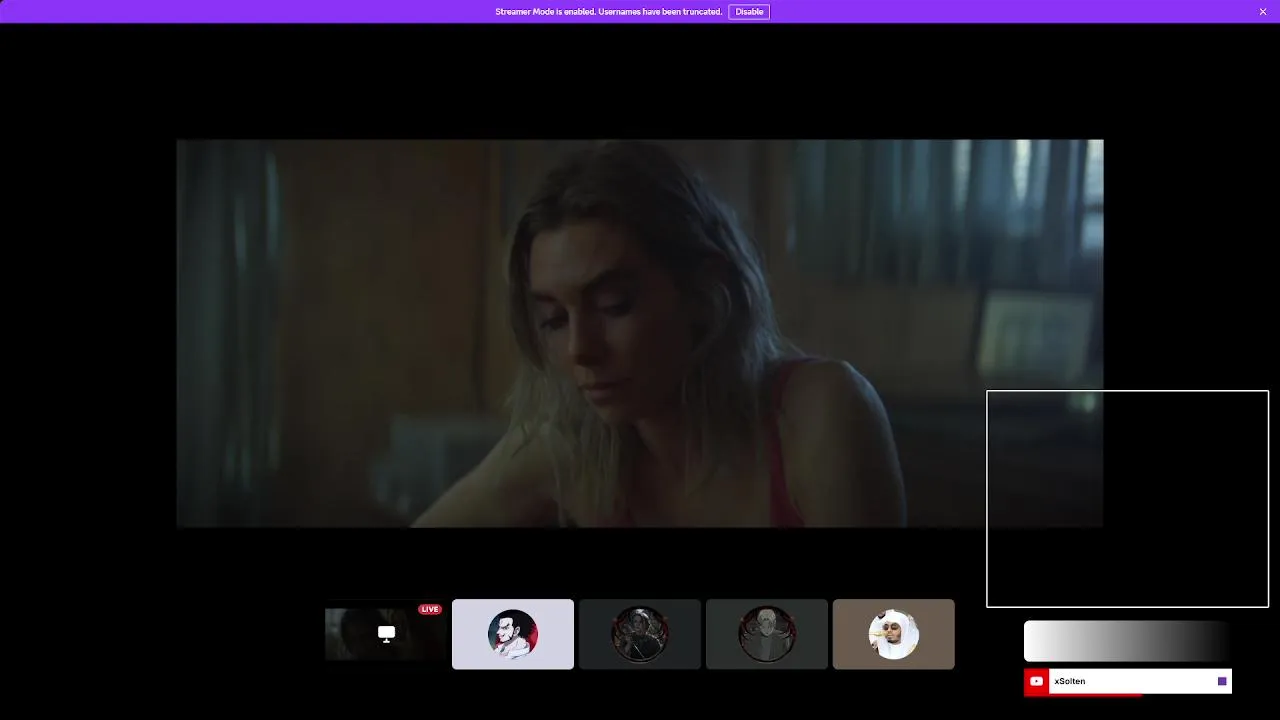1280x720 pixels.
Task: Click the monitor icon on the live tile
Action: (x=386, y=633)
